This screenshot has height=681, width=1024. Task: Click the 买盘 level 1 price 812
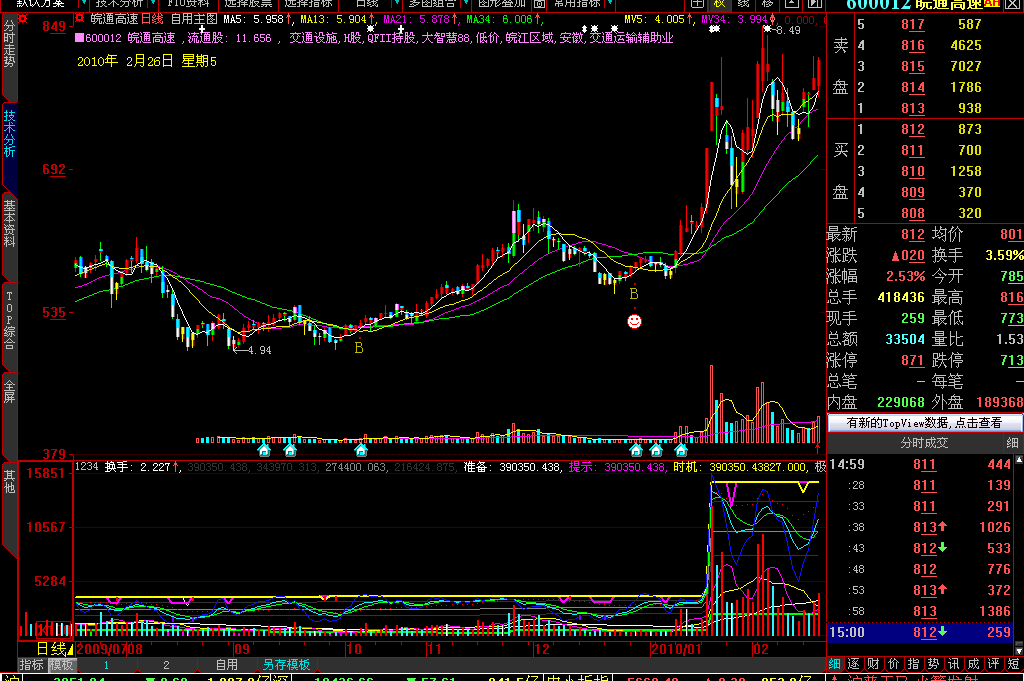[912, 129]
